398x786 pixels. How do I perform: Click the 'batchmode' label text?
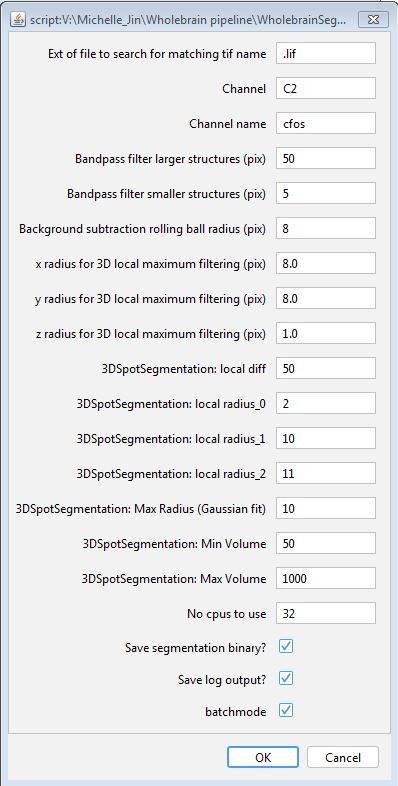pyautogui.click(x=236, y=712)
